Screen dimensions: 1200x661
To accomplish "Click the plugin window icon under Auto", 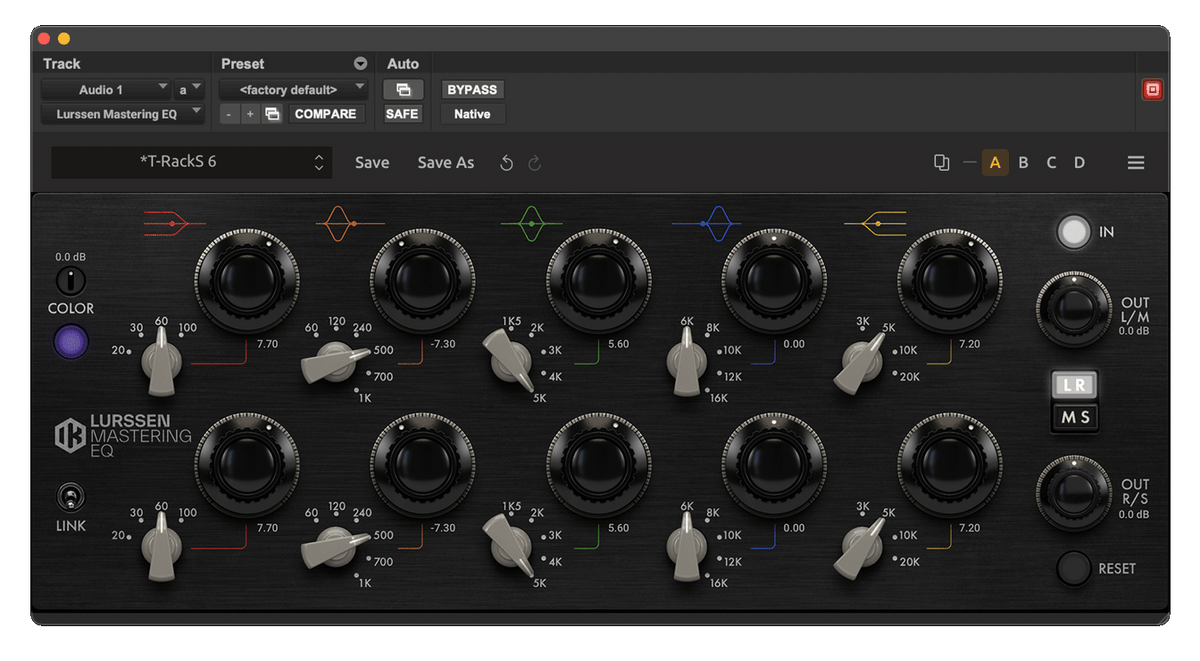I will [403, 90].
